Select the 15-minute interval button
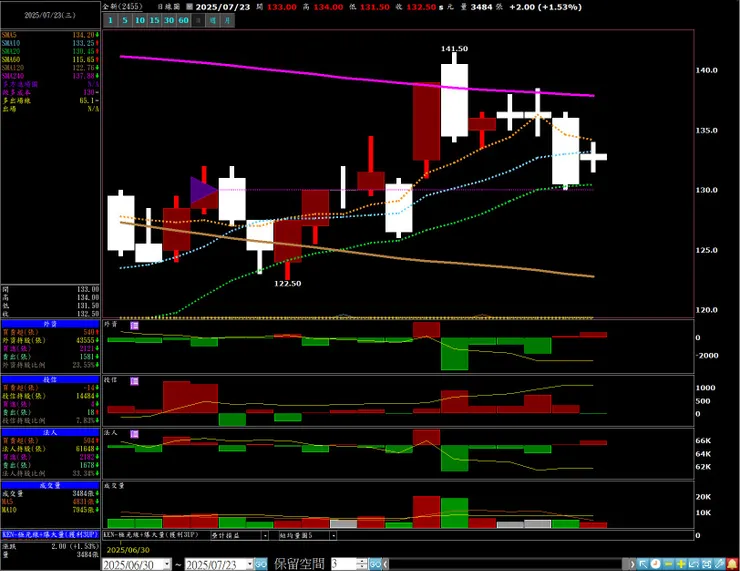This screenshot has width=740, height=571. 154,20
